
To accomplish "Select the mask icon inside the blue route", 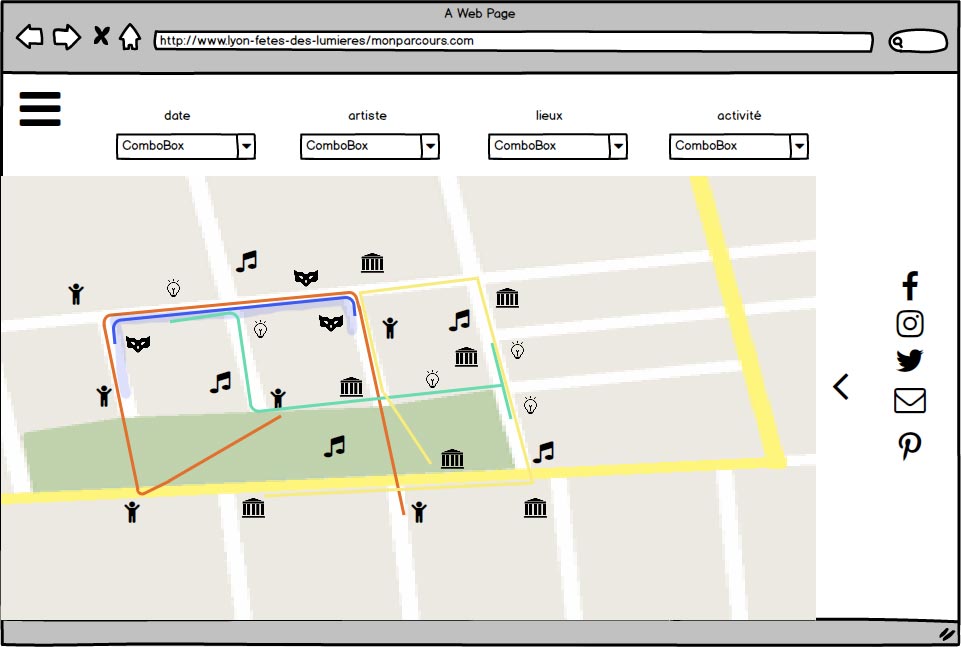I will point(331,322).
